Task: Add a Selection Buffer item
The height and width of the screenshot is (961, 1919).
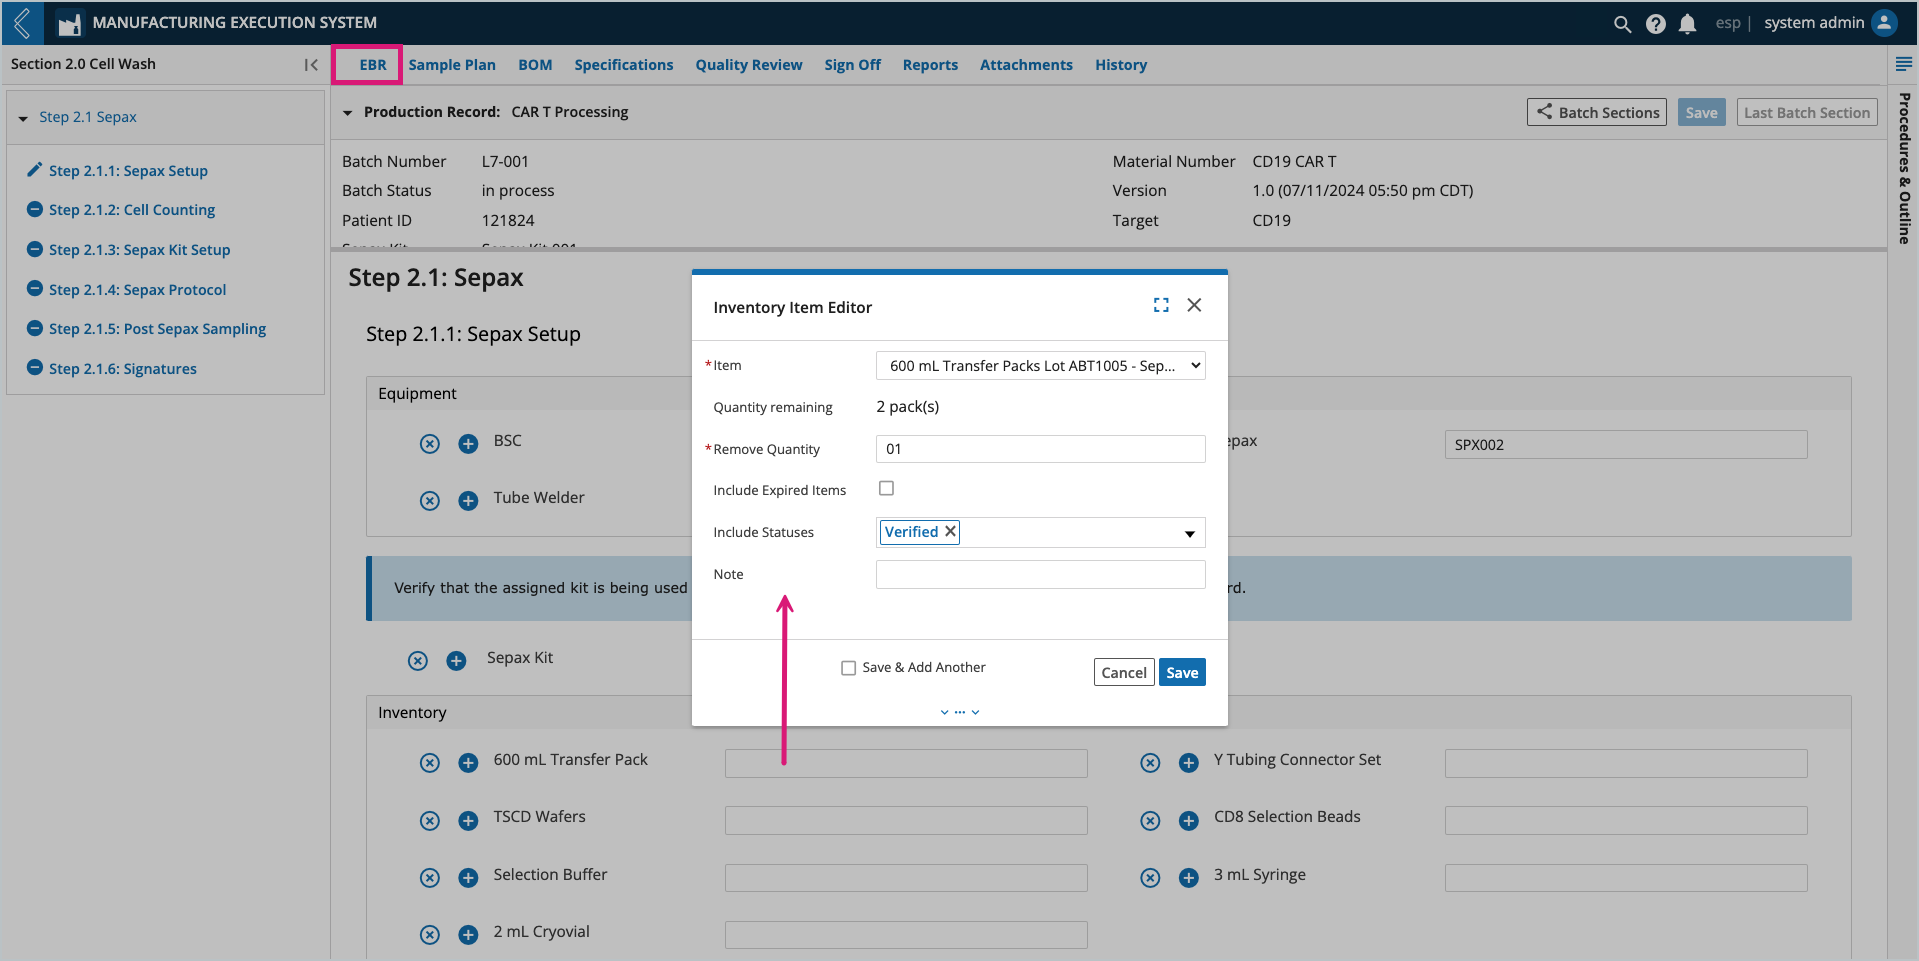Action: [468, 878]
